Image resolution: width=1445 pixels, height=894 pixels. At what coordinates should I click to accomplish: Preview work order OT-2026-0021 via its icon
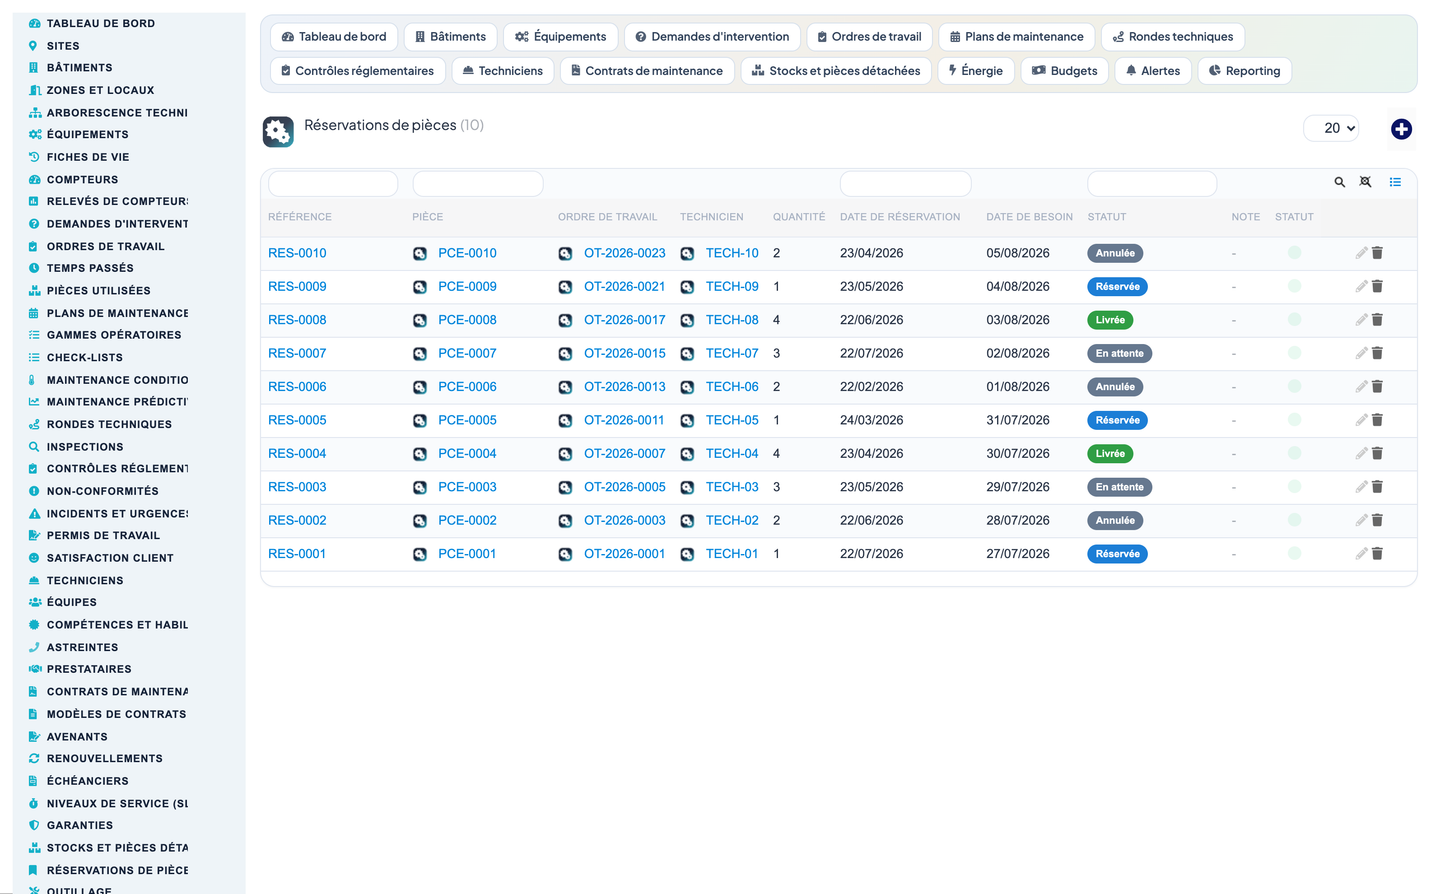pyautogui.click(x=565, y=287)
